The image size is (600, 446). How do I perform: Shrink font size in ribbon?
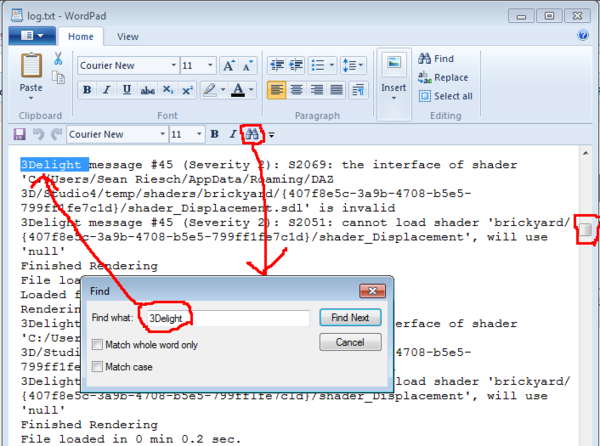[247, 65]
